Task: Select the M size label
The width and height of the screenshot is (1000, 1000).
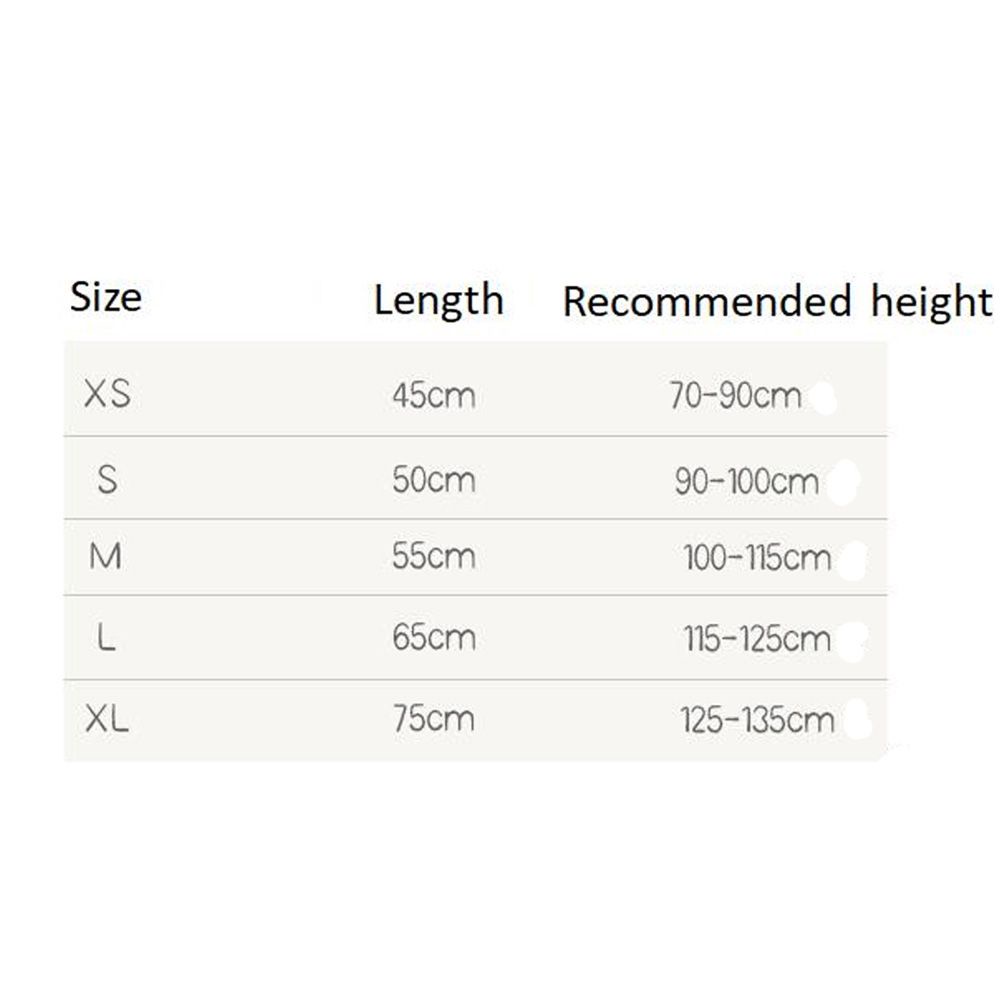Action: pyautogui.click(x=106, y=556)
